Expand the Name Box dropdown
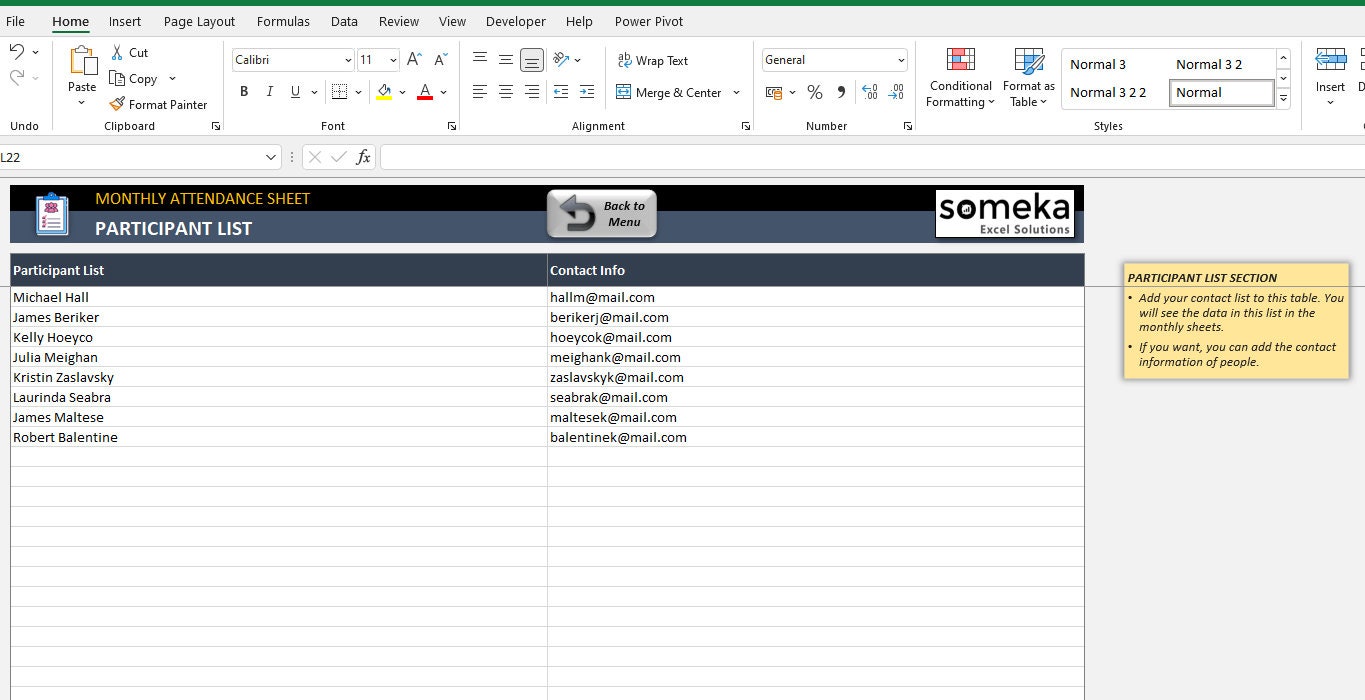 coord(271,157)
